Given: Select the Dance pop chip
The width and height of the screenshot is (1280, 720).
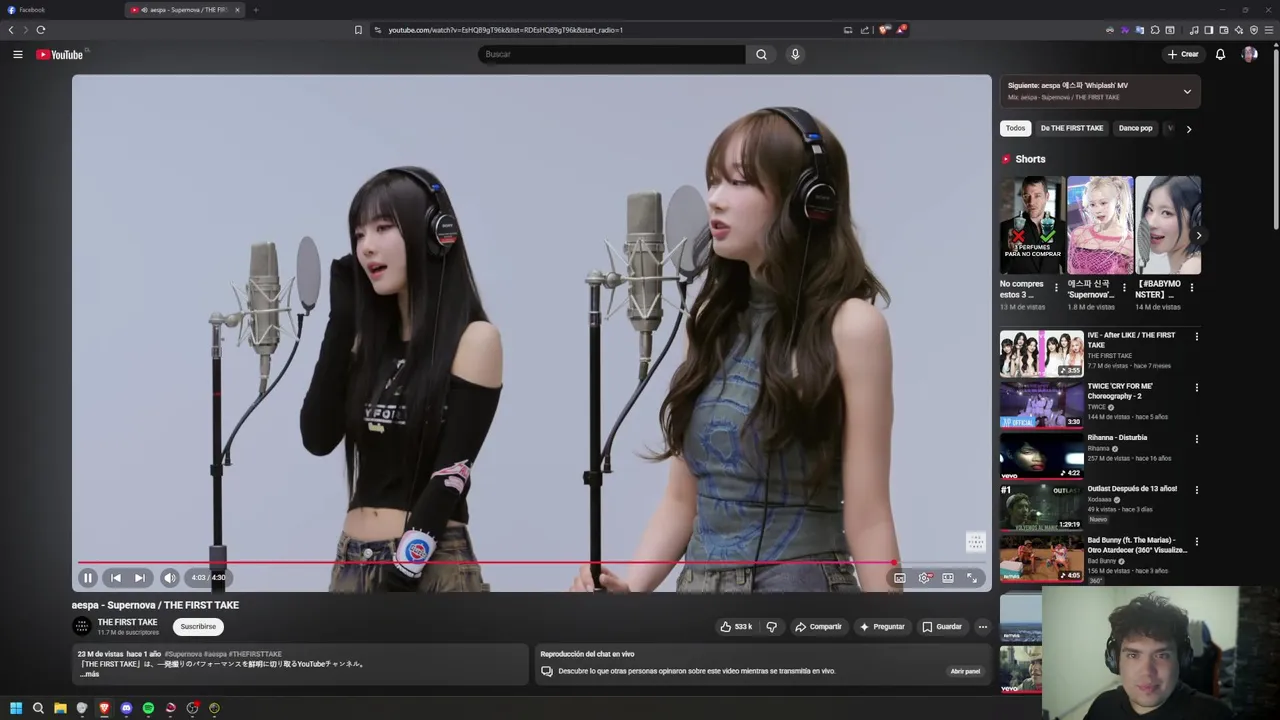Looking at the screenshot, I should 1135,128.
